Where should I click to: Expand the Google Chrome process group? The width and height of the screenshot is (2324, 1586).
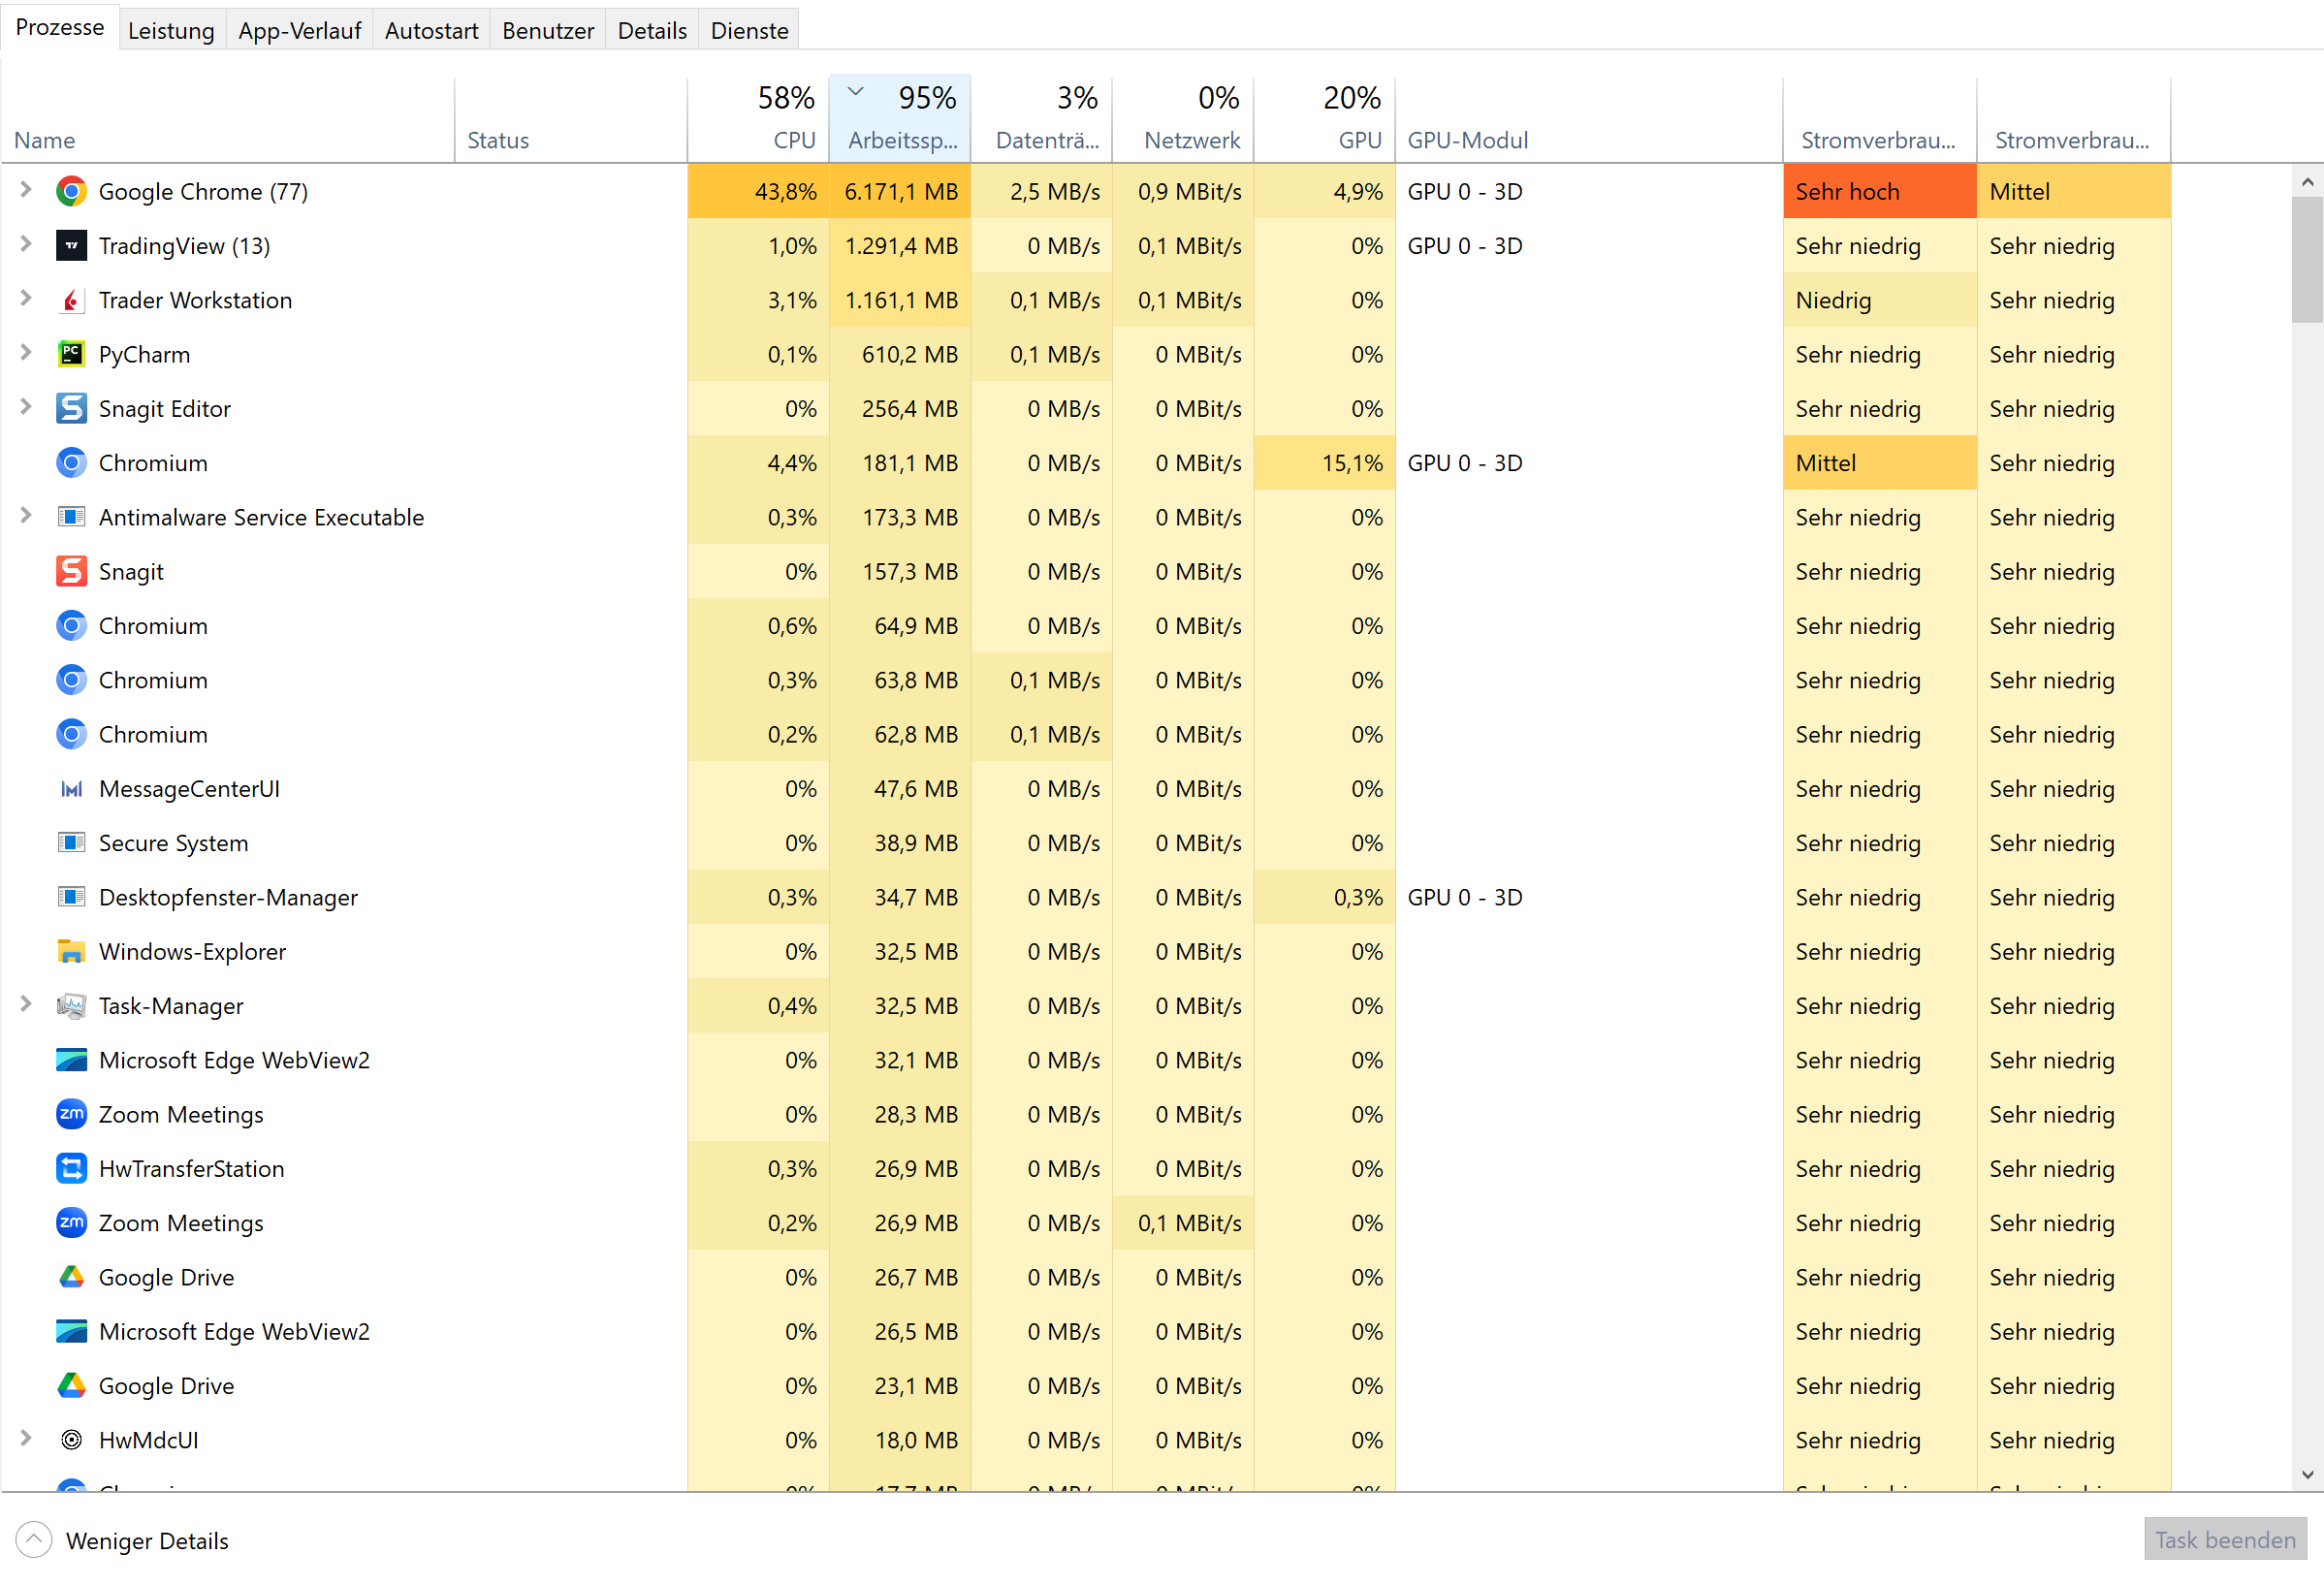[x=26, y=189]
